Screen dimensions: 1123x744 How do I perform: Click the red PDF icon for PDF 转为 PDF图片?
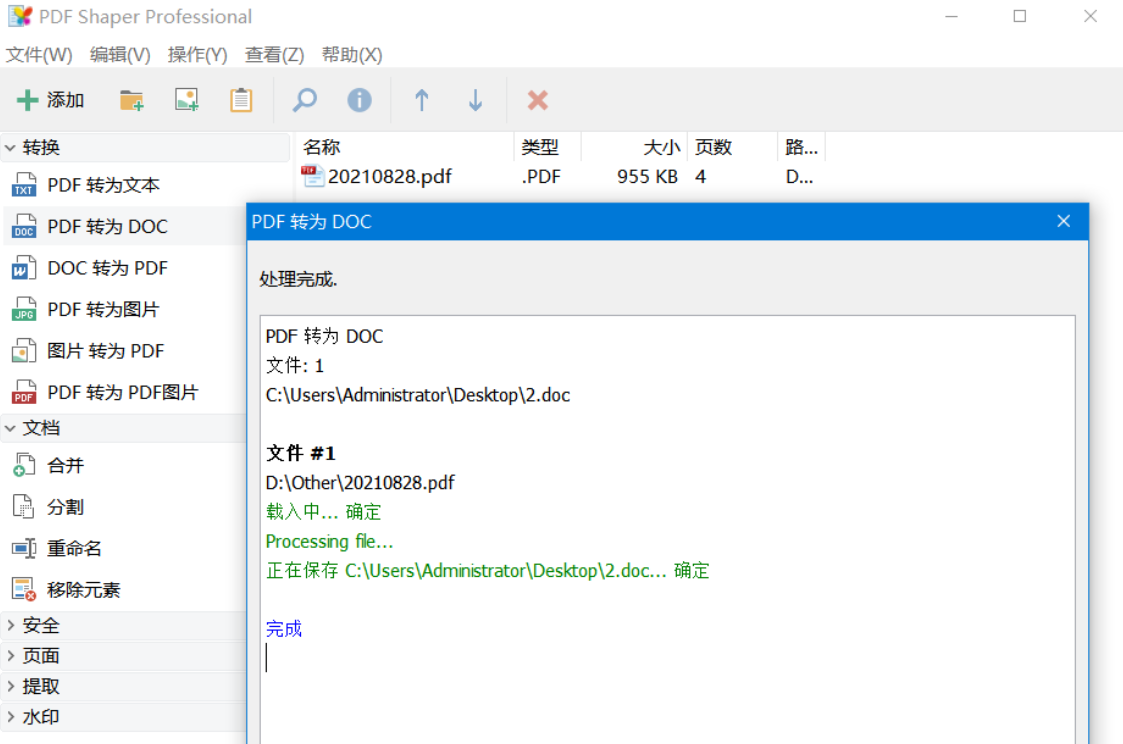point(24,392)
